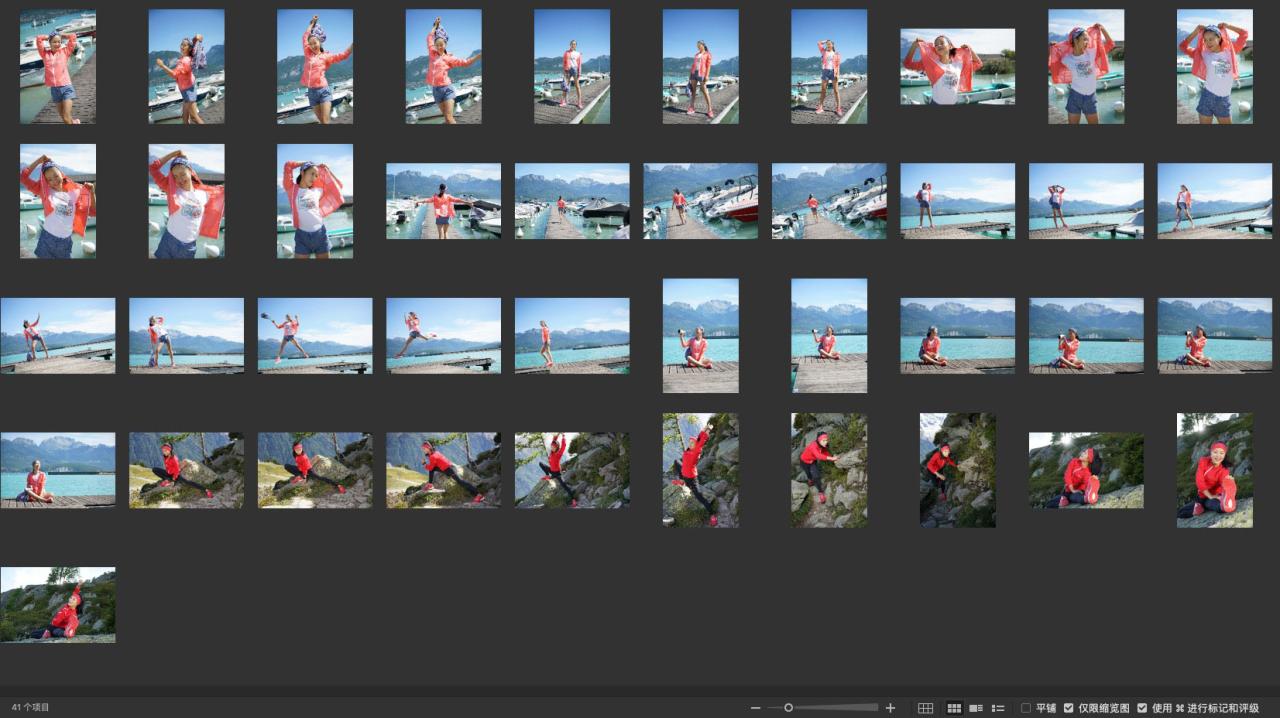Screen dimensions: 1280x718
Task: Choose the last thumbnail in the top row
Action: click(x=1214, y=67)
